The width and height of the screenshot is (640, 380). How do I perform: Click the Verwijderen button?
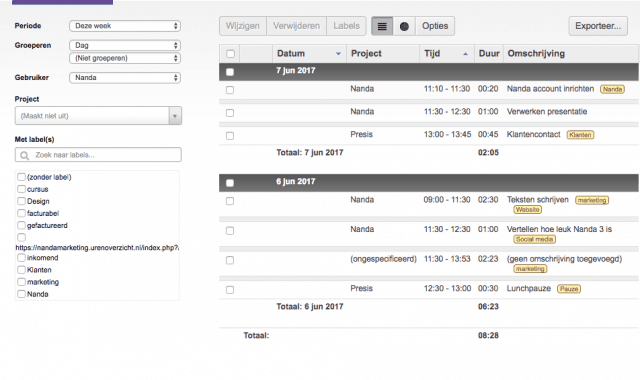pyautogui.click(x=296, y=26)
